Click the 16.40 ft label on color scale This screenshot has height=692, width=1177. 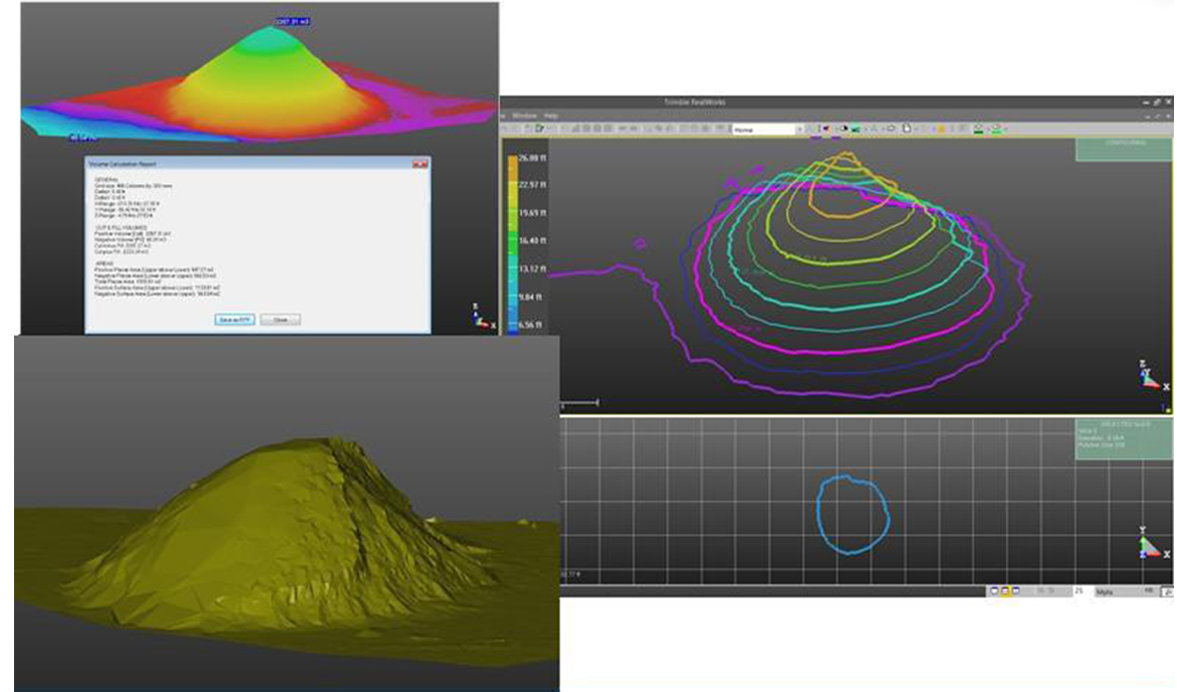[x=532, y=240]
